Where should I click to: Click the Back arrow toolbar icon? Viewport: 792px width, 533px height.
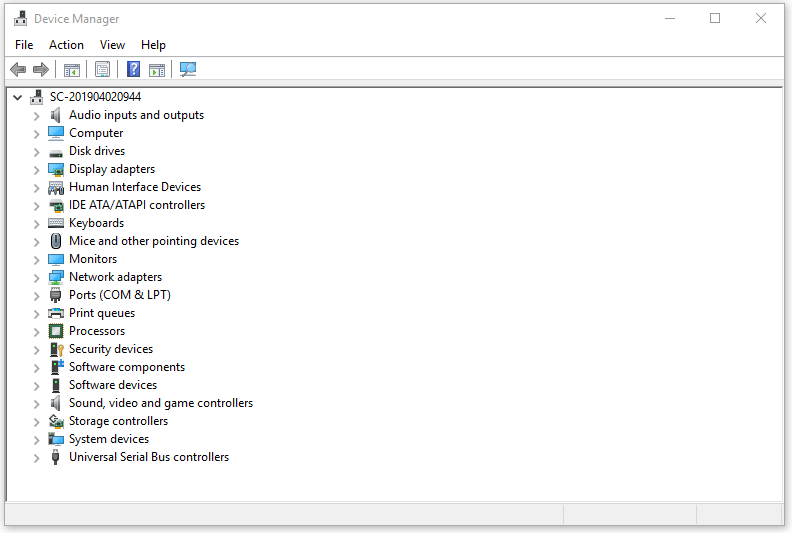(18, 69)
